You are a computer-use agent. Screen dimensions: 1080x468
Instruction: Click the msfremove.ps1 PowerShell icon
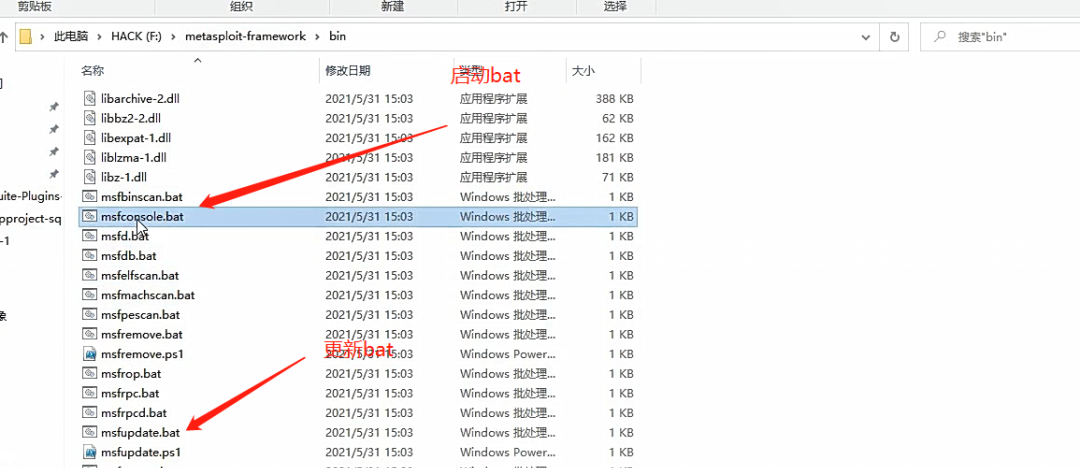[x=90, y=354]
